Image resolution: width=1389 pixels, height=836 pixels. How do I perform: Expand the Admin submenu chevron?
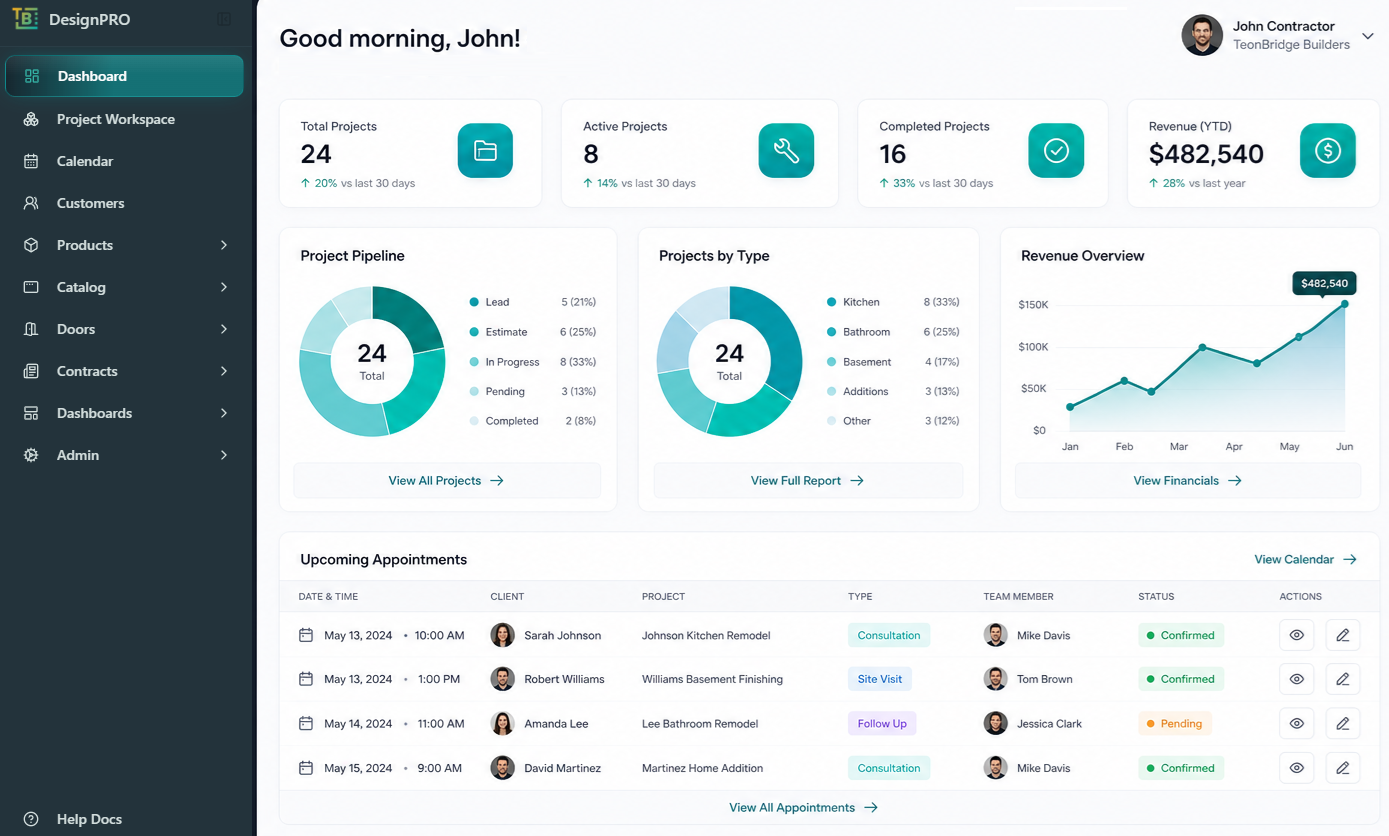(x=224, y=455)
